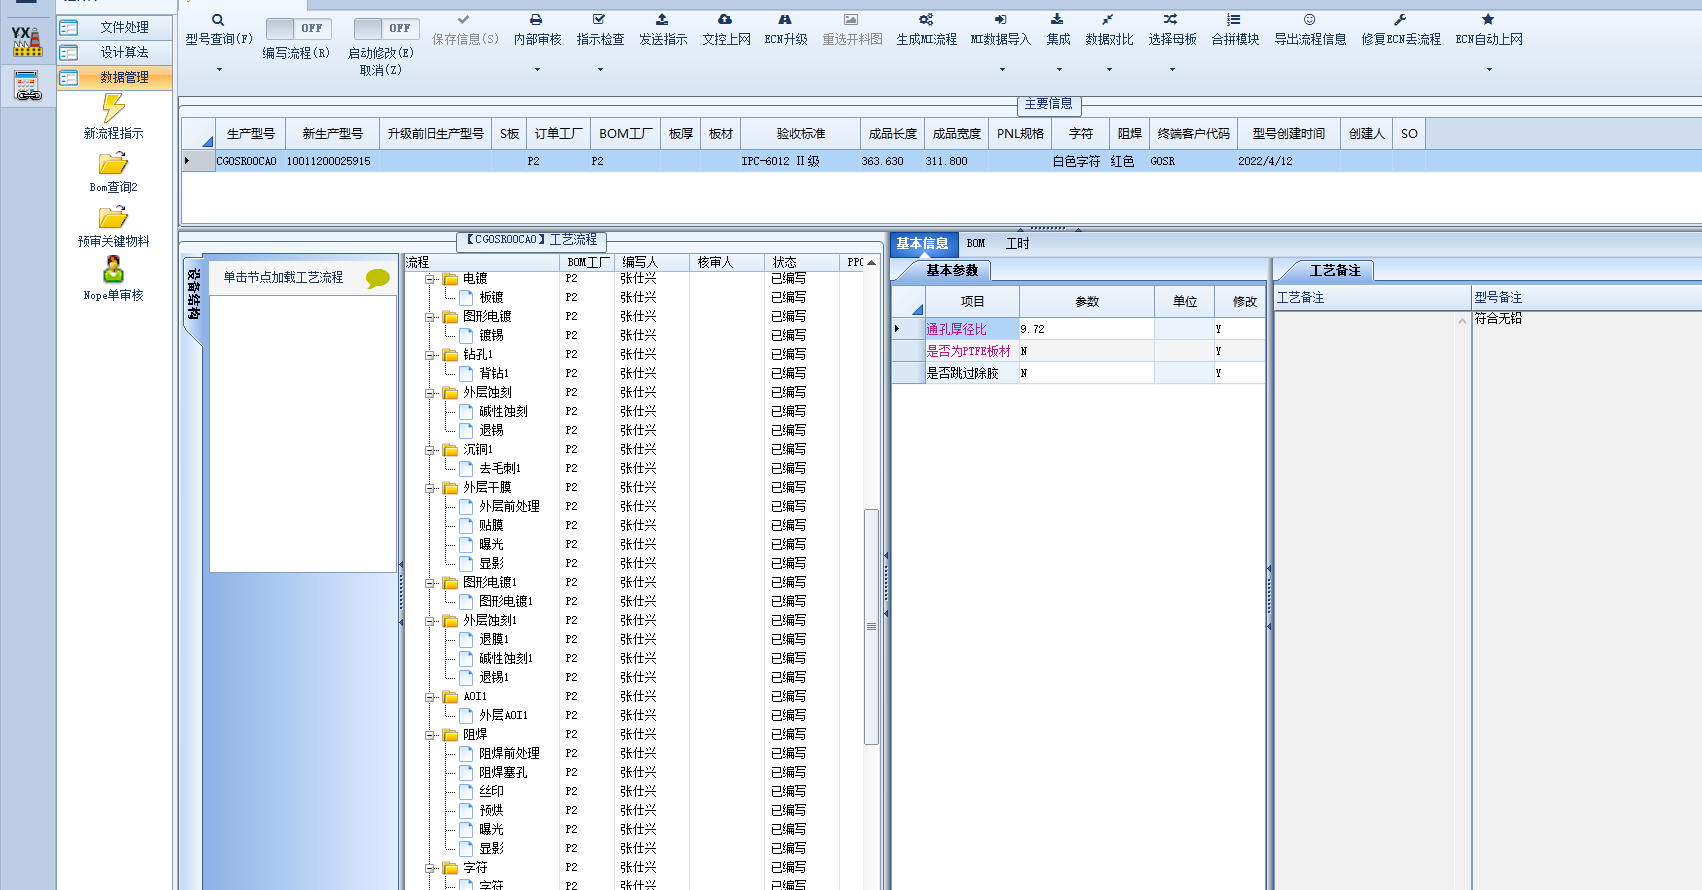Click 导出流程信息 smiley icon
Screen dimensions: 1702x890
1309,20
